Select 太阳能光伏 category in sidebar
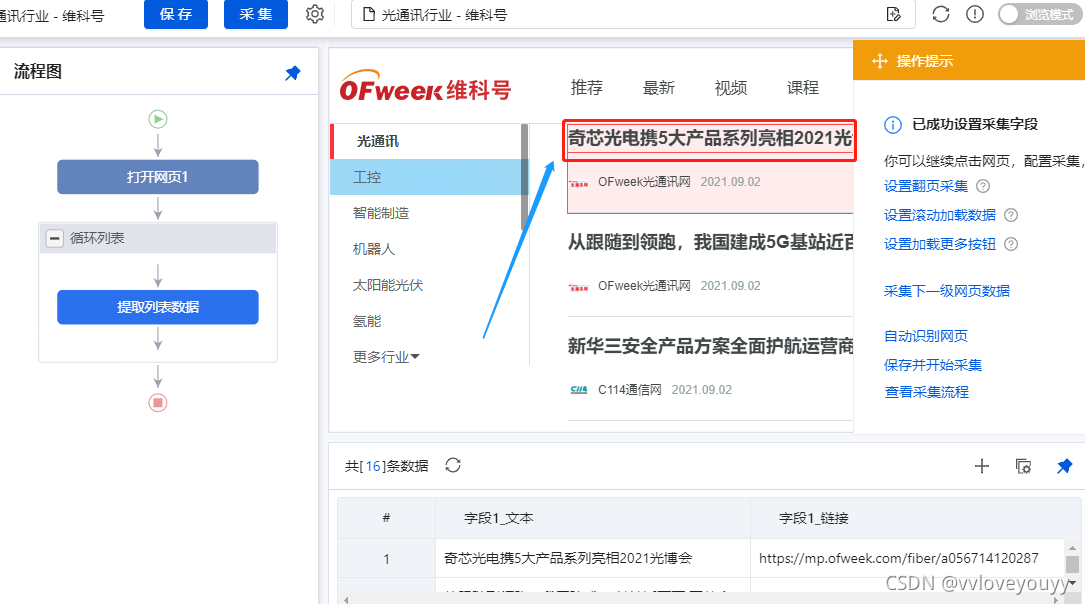This screenshot has width=1085, height=604. pos(388,285)
